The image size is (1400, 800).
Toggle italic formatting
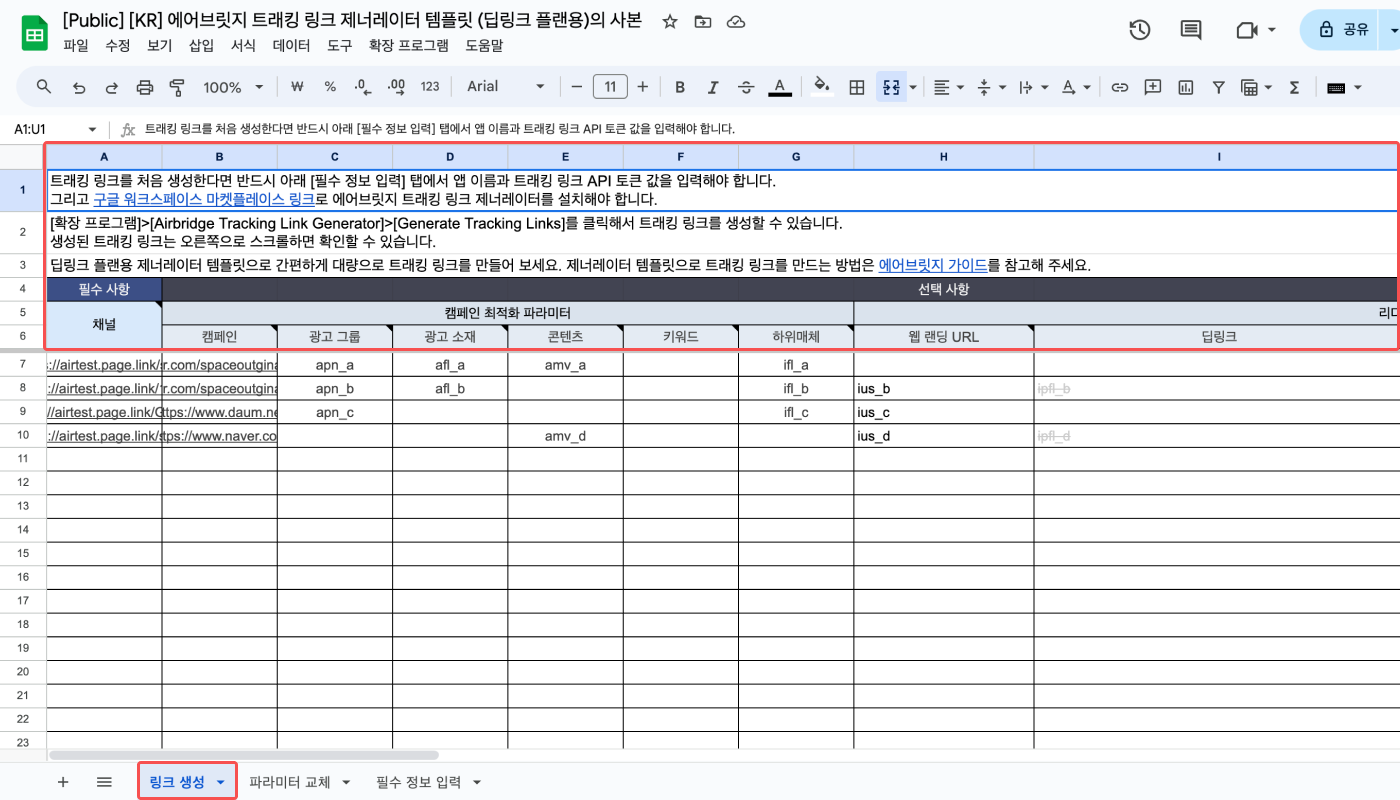[x=713, y=87]
